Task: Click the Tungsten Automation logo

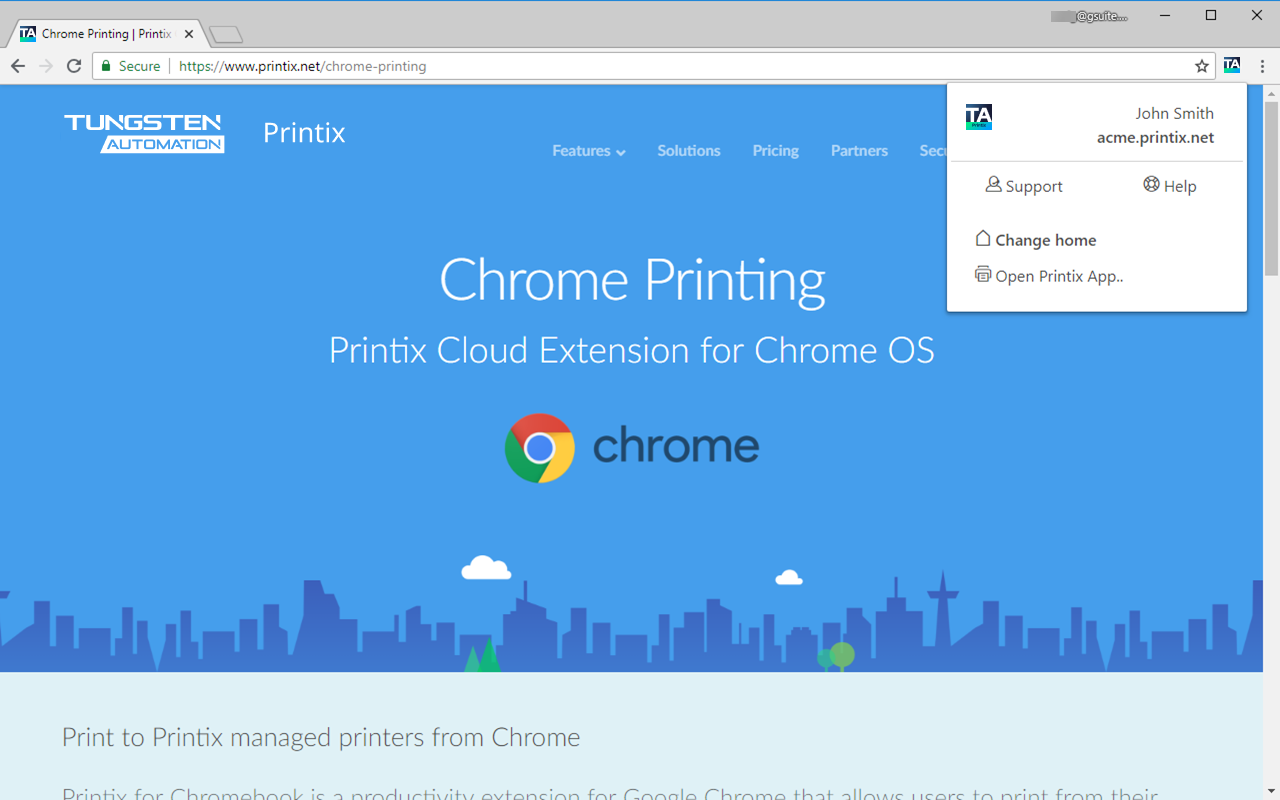Action: click(143, 132)
